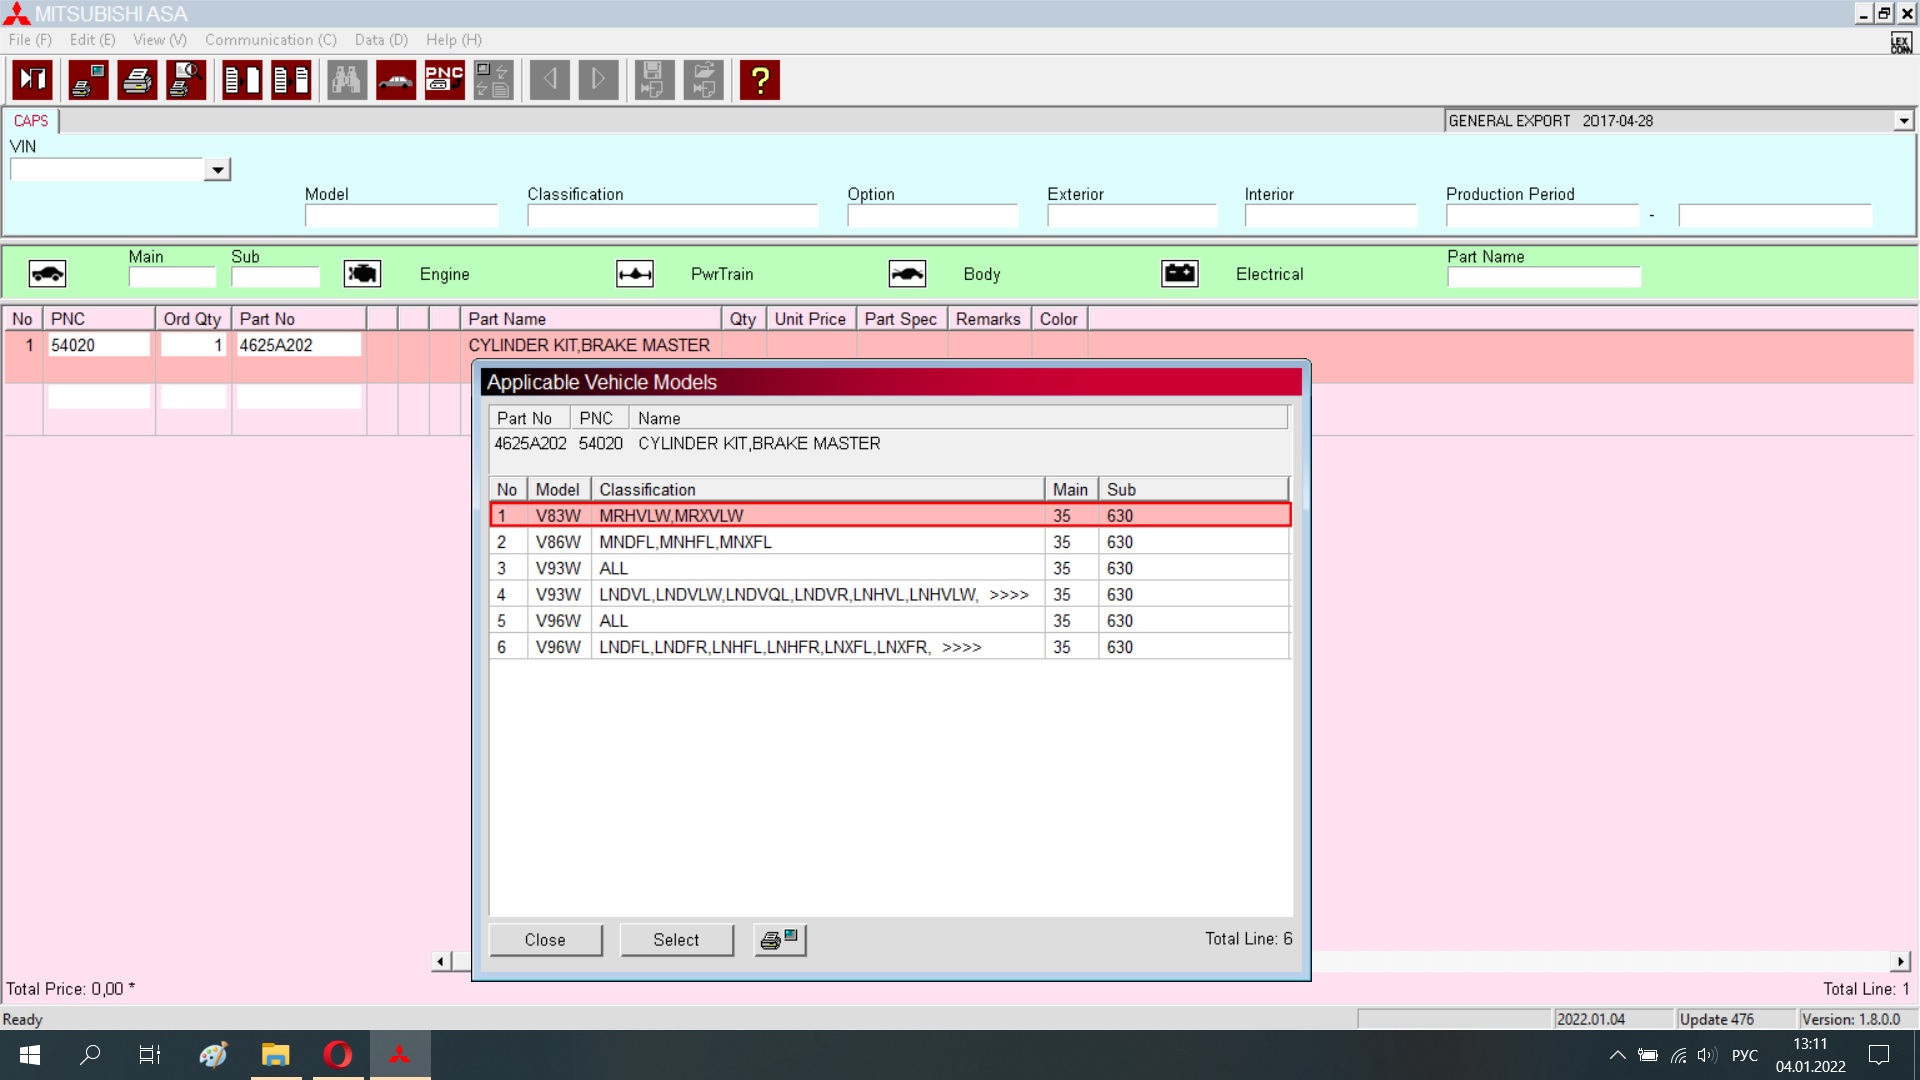Expand the VIN dropdown
The height and width of the screenshot is (1080, 1920).
(217, 170)
